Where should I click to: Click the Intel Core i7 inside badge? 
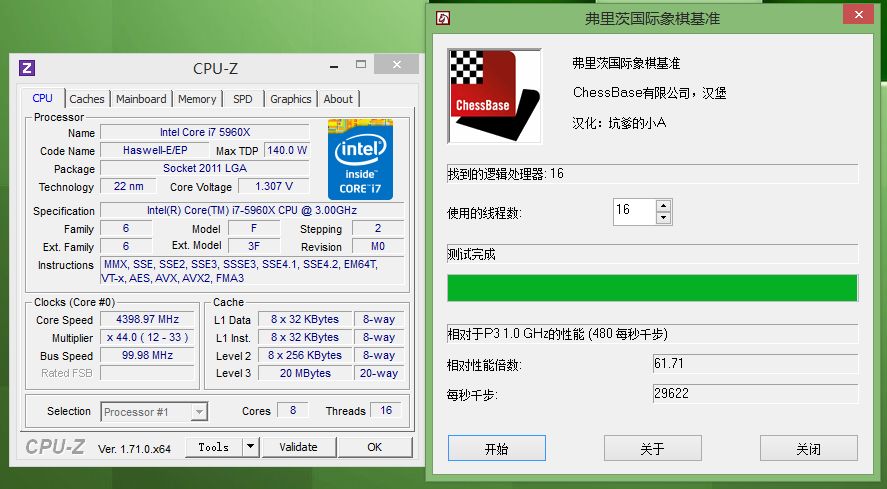click(360, 159)
